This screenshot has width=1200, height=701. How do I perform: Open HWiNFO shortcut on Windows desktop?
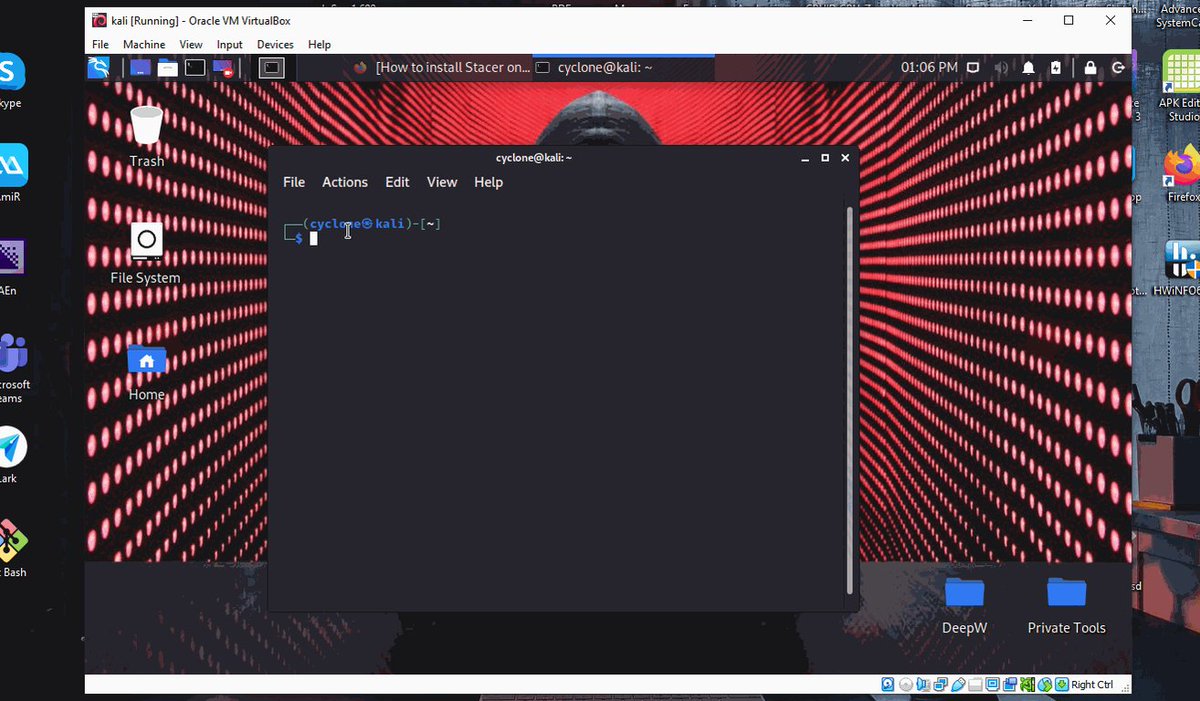[1181, 268]
